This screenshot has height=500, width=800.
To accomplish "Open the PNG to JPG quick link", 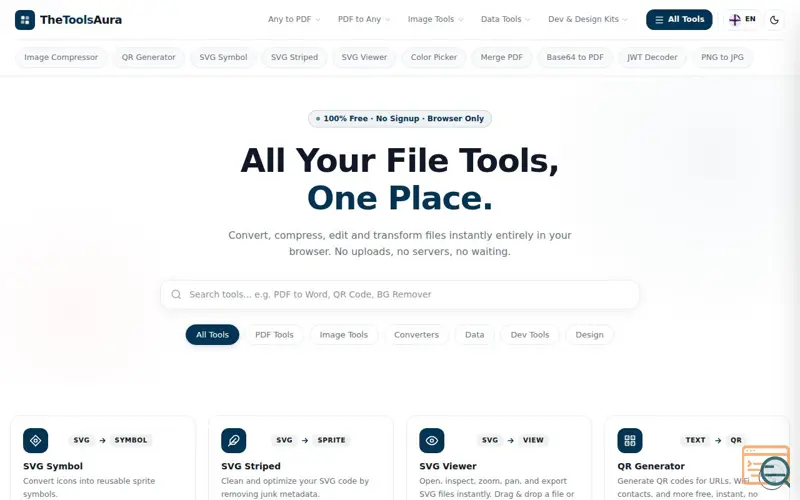I will pyautogui.click(x=722, y=57).
